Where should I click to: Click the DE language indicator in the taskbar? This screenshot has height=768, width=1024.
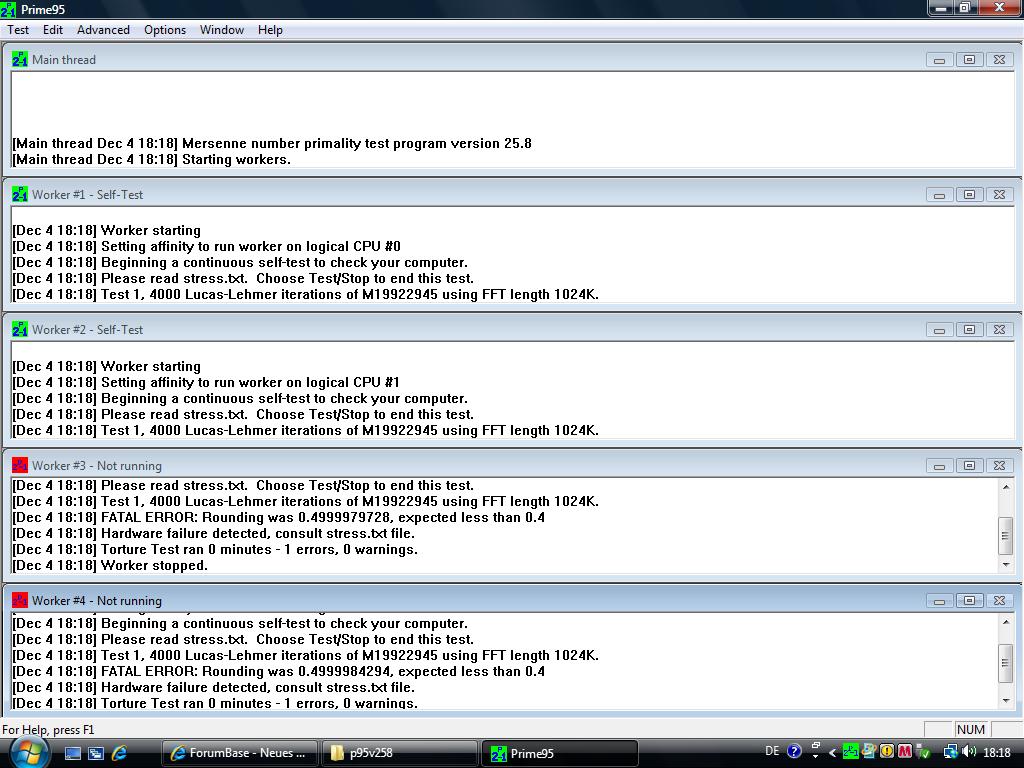coord(772,752)
